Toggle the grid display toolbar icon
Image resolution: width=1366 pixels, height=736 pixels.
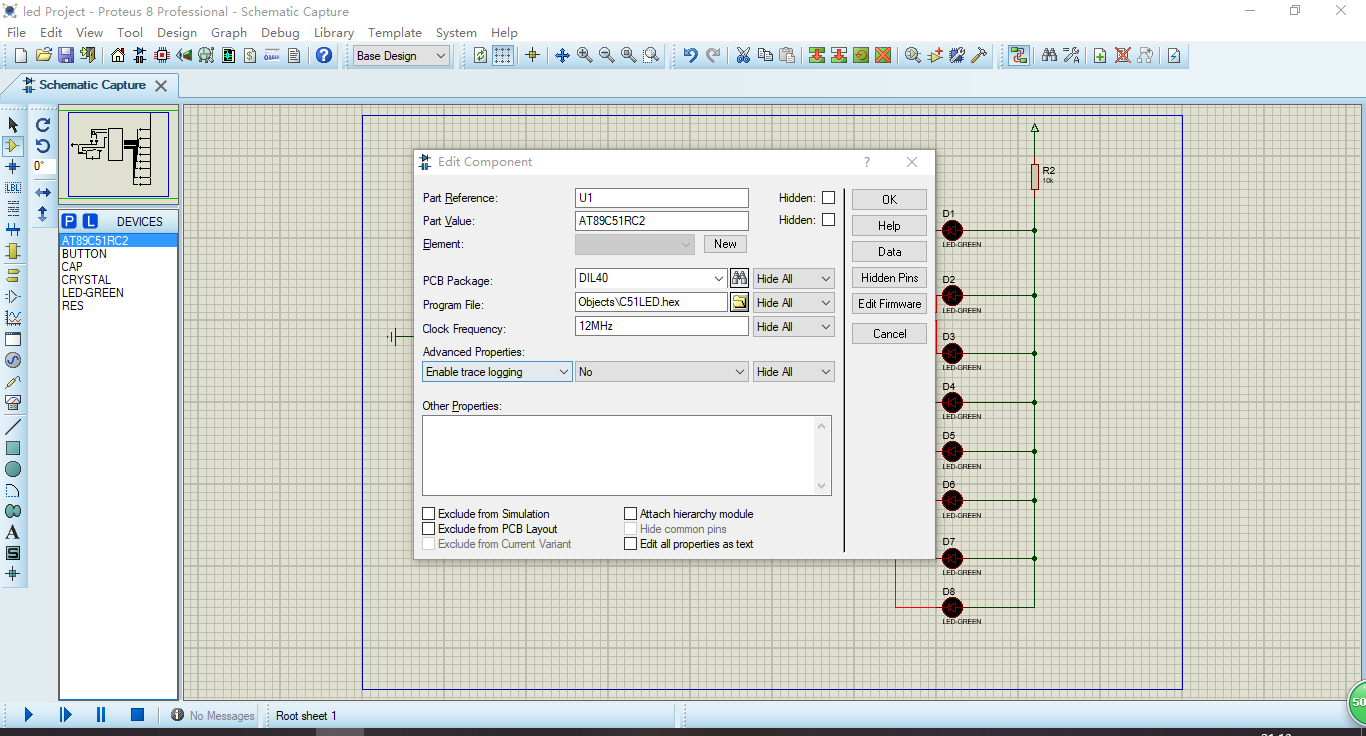tap(503, 55)
